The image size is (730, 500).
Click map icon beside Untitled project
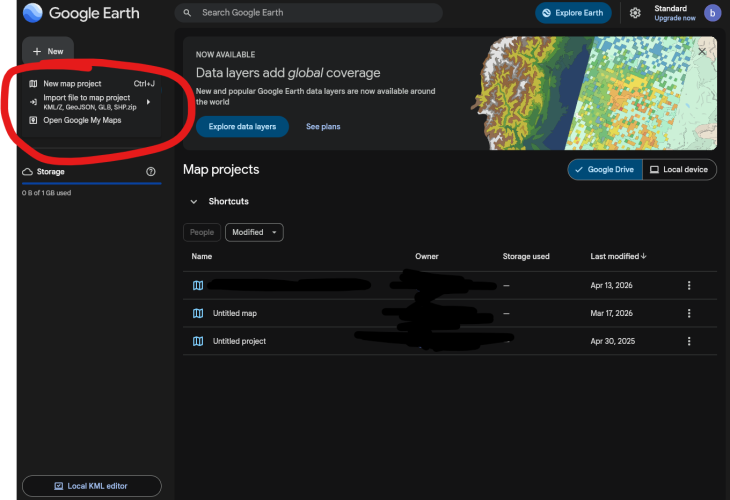click(198, 341)
